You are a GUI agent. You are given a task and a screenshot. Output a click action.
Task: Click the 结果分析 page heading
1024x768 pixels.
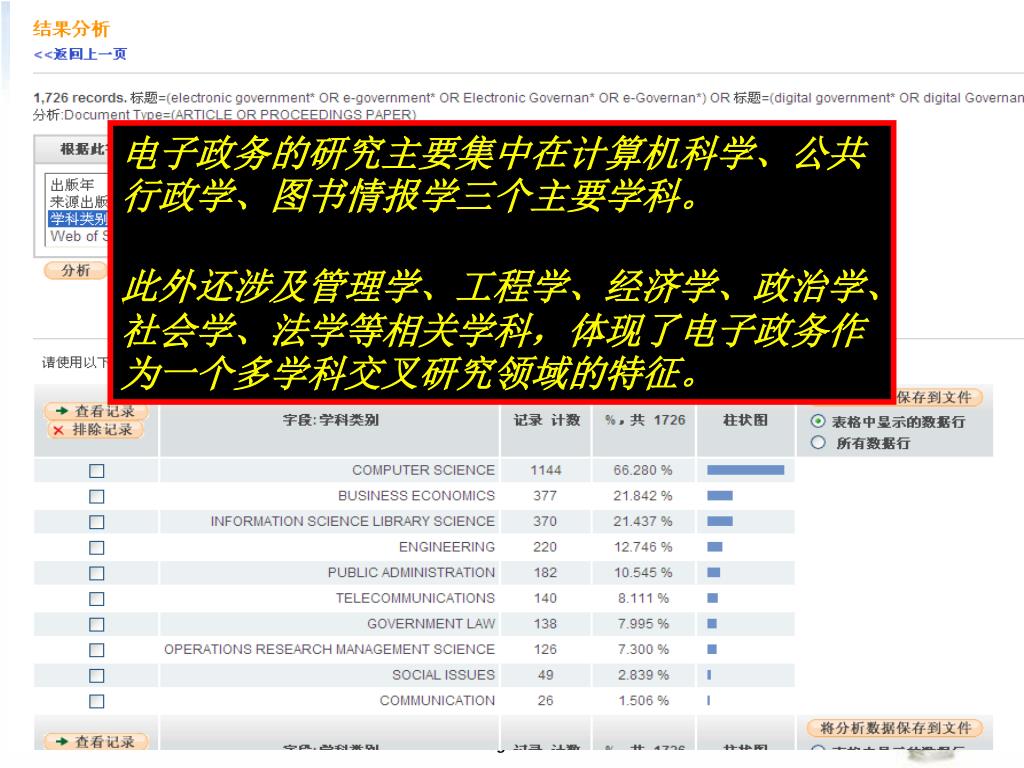71,29
